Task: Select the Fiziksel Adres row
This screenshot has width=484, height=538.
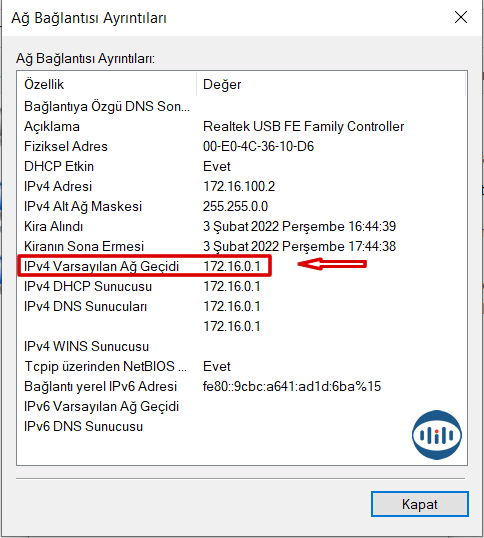Action: pos(242,147)
